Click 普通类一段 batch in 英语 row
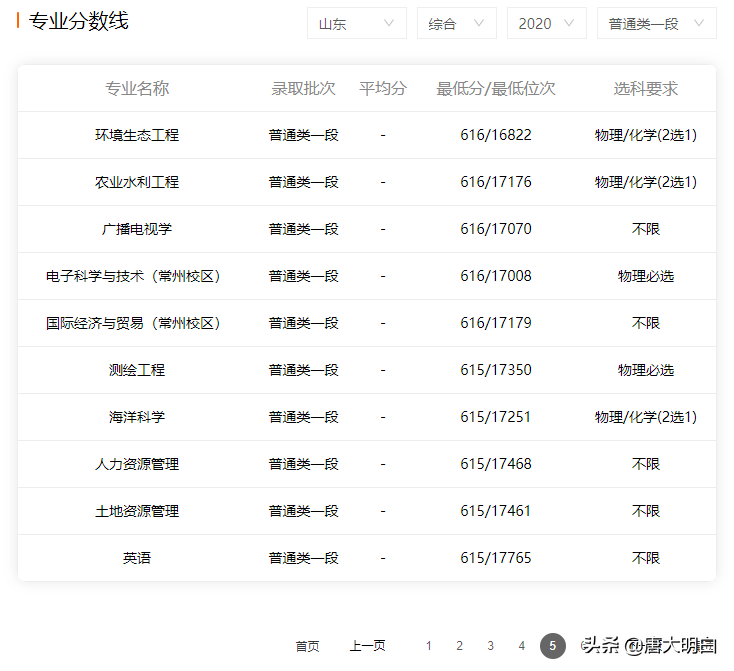The width and height of the screenshot is (734, 671). click(303, 558)
